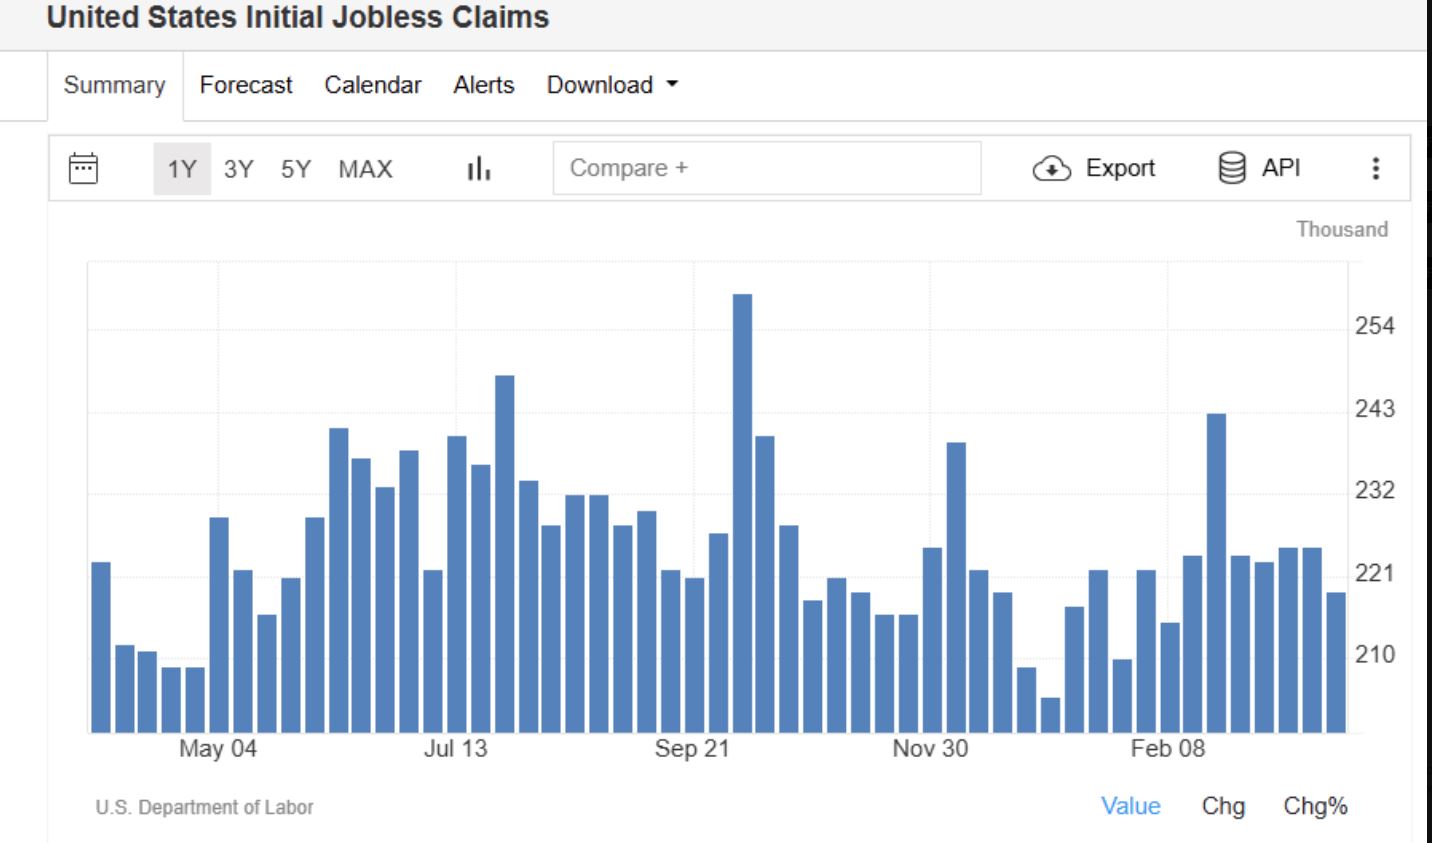
Task: Select the 1Y time range
Action: pyautogui.click(x=182, y=169)
